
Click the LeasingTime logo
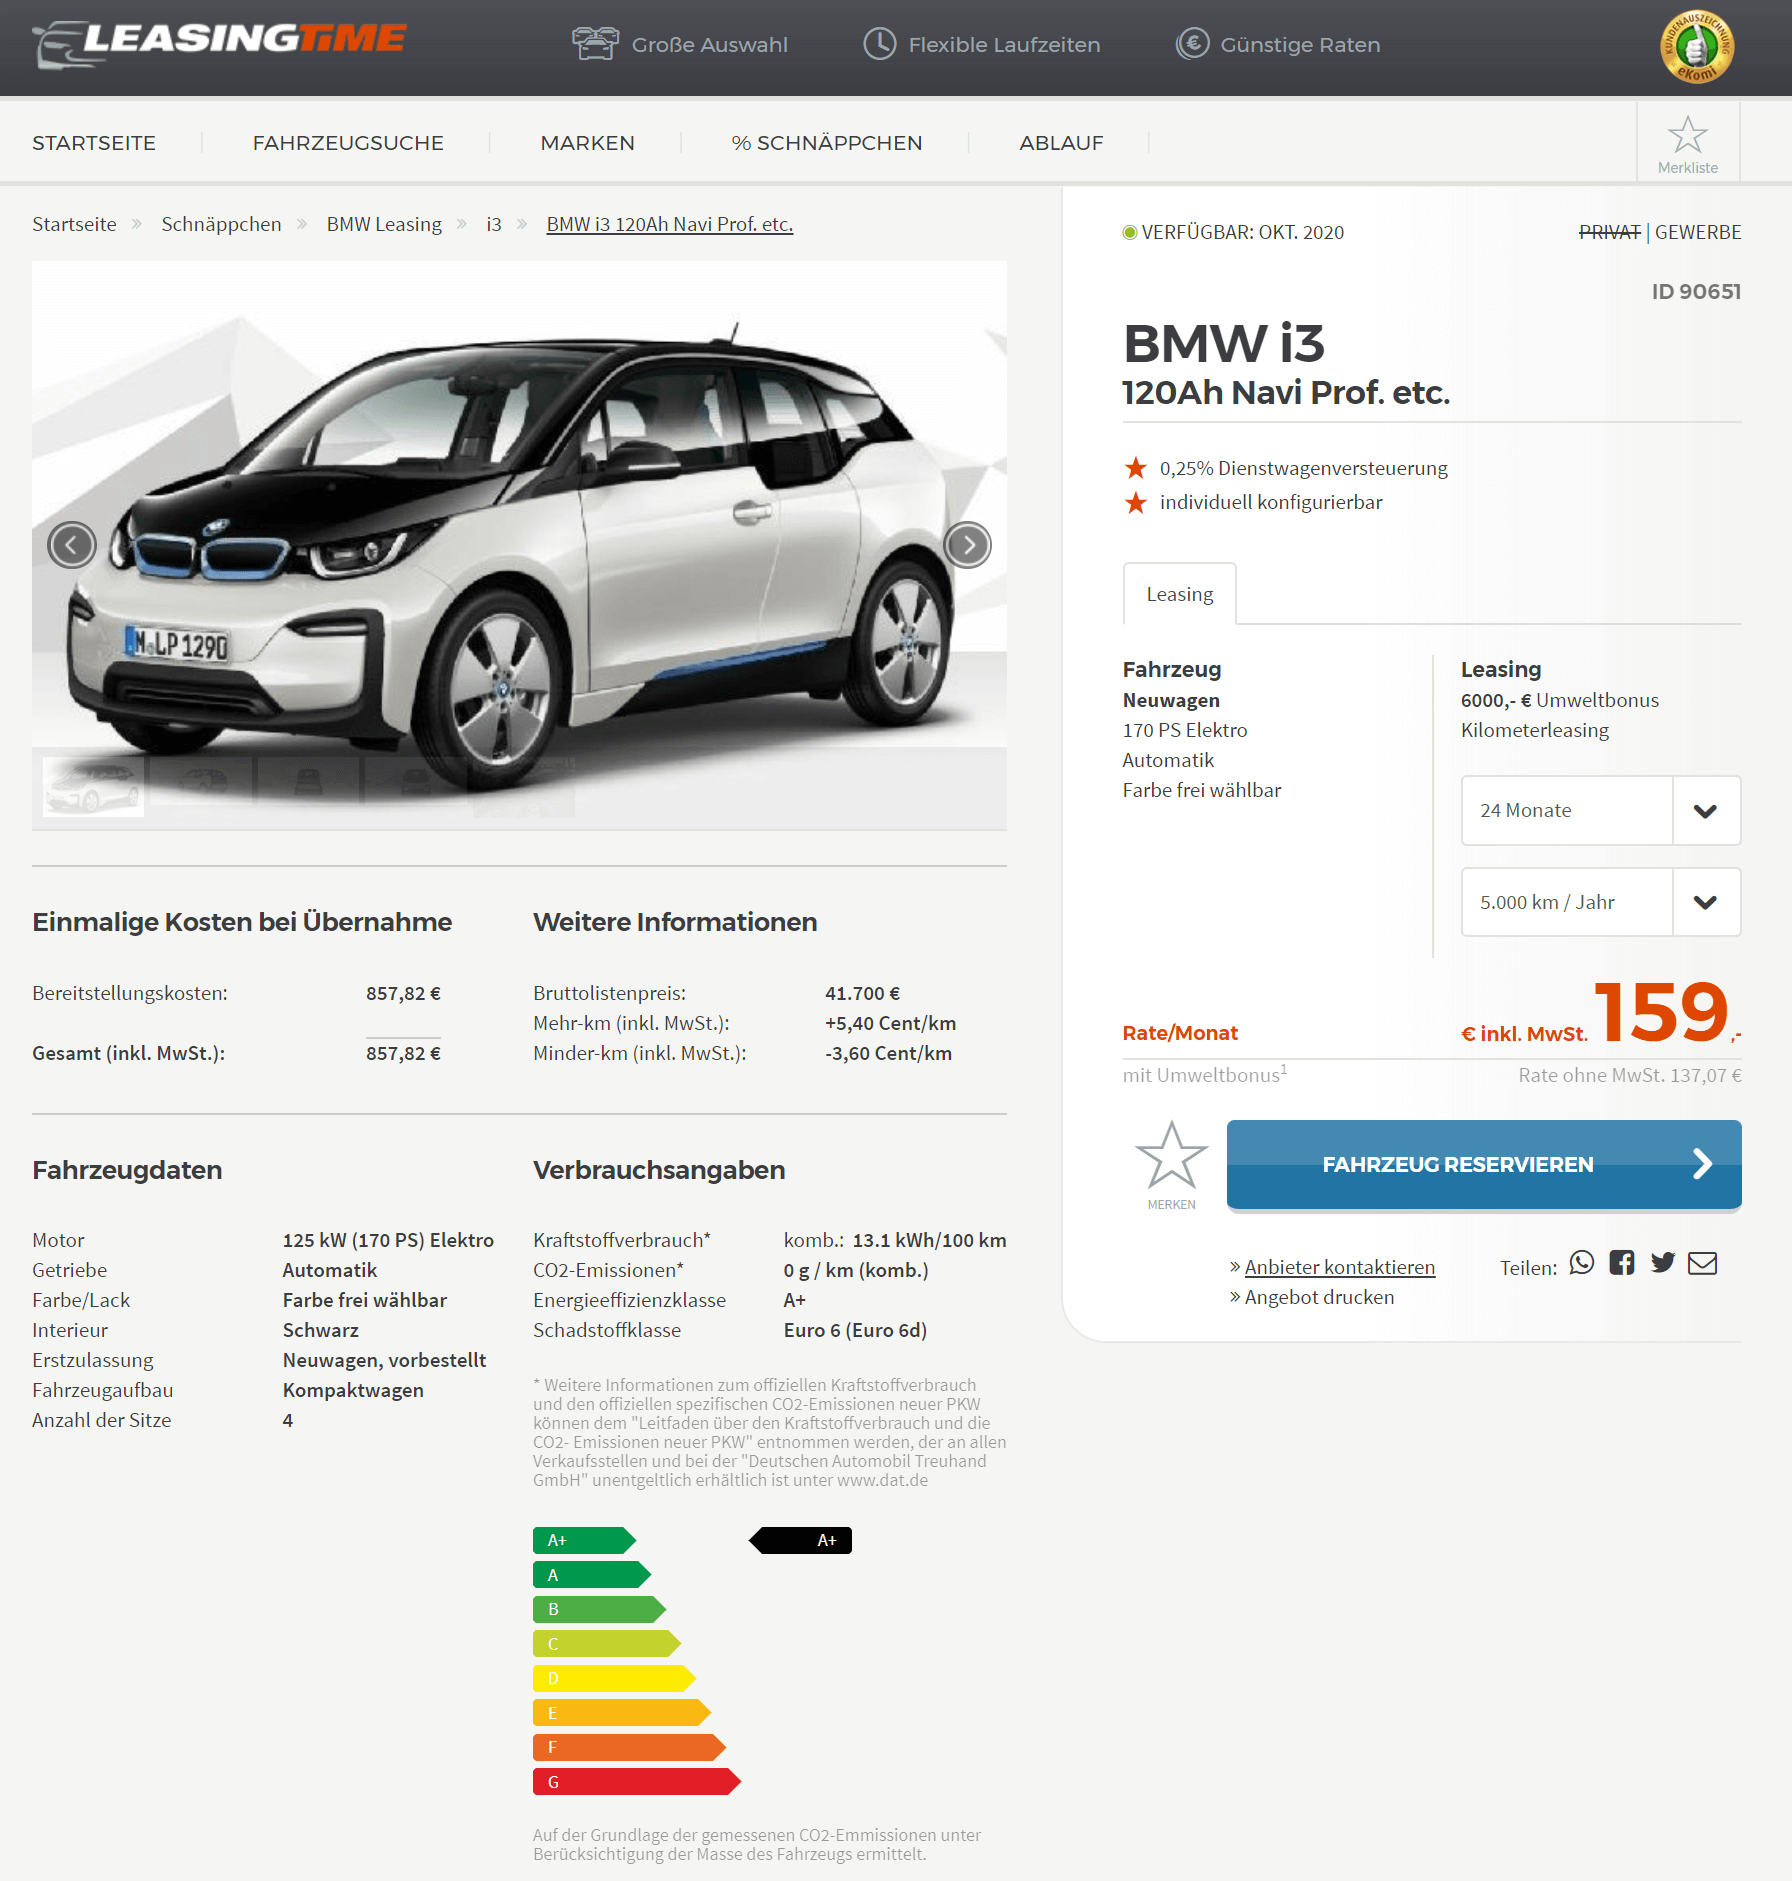coord(220,43)
